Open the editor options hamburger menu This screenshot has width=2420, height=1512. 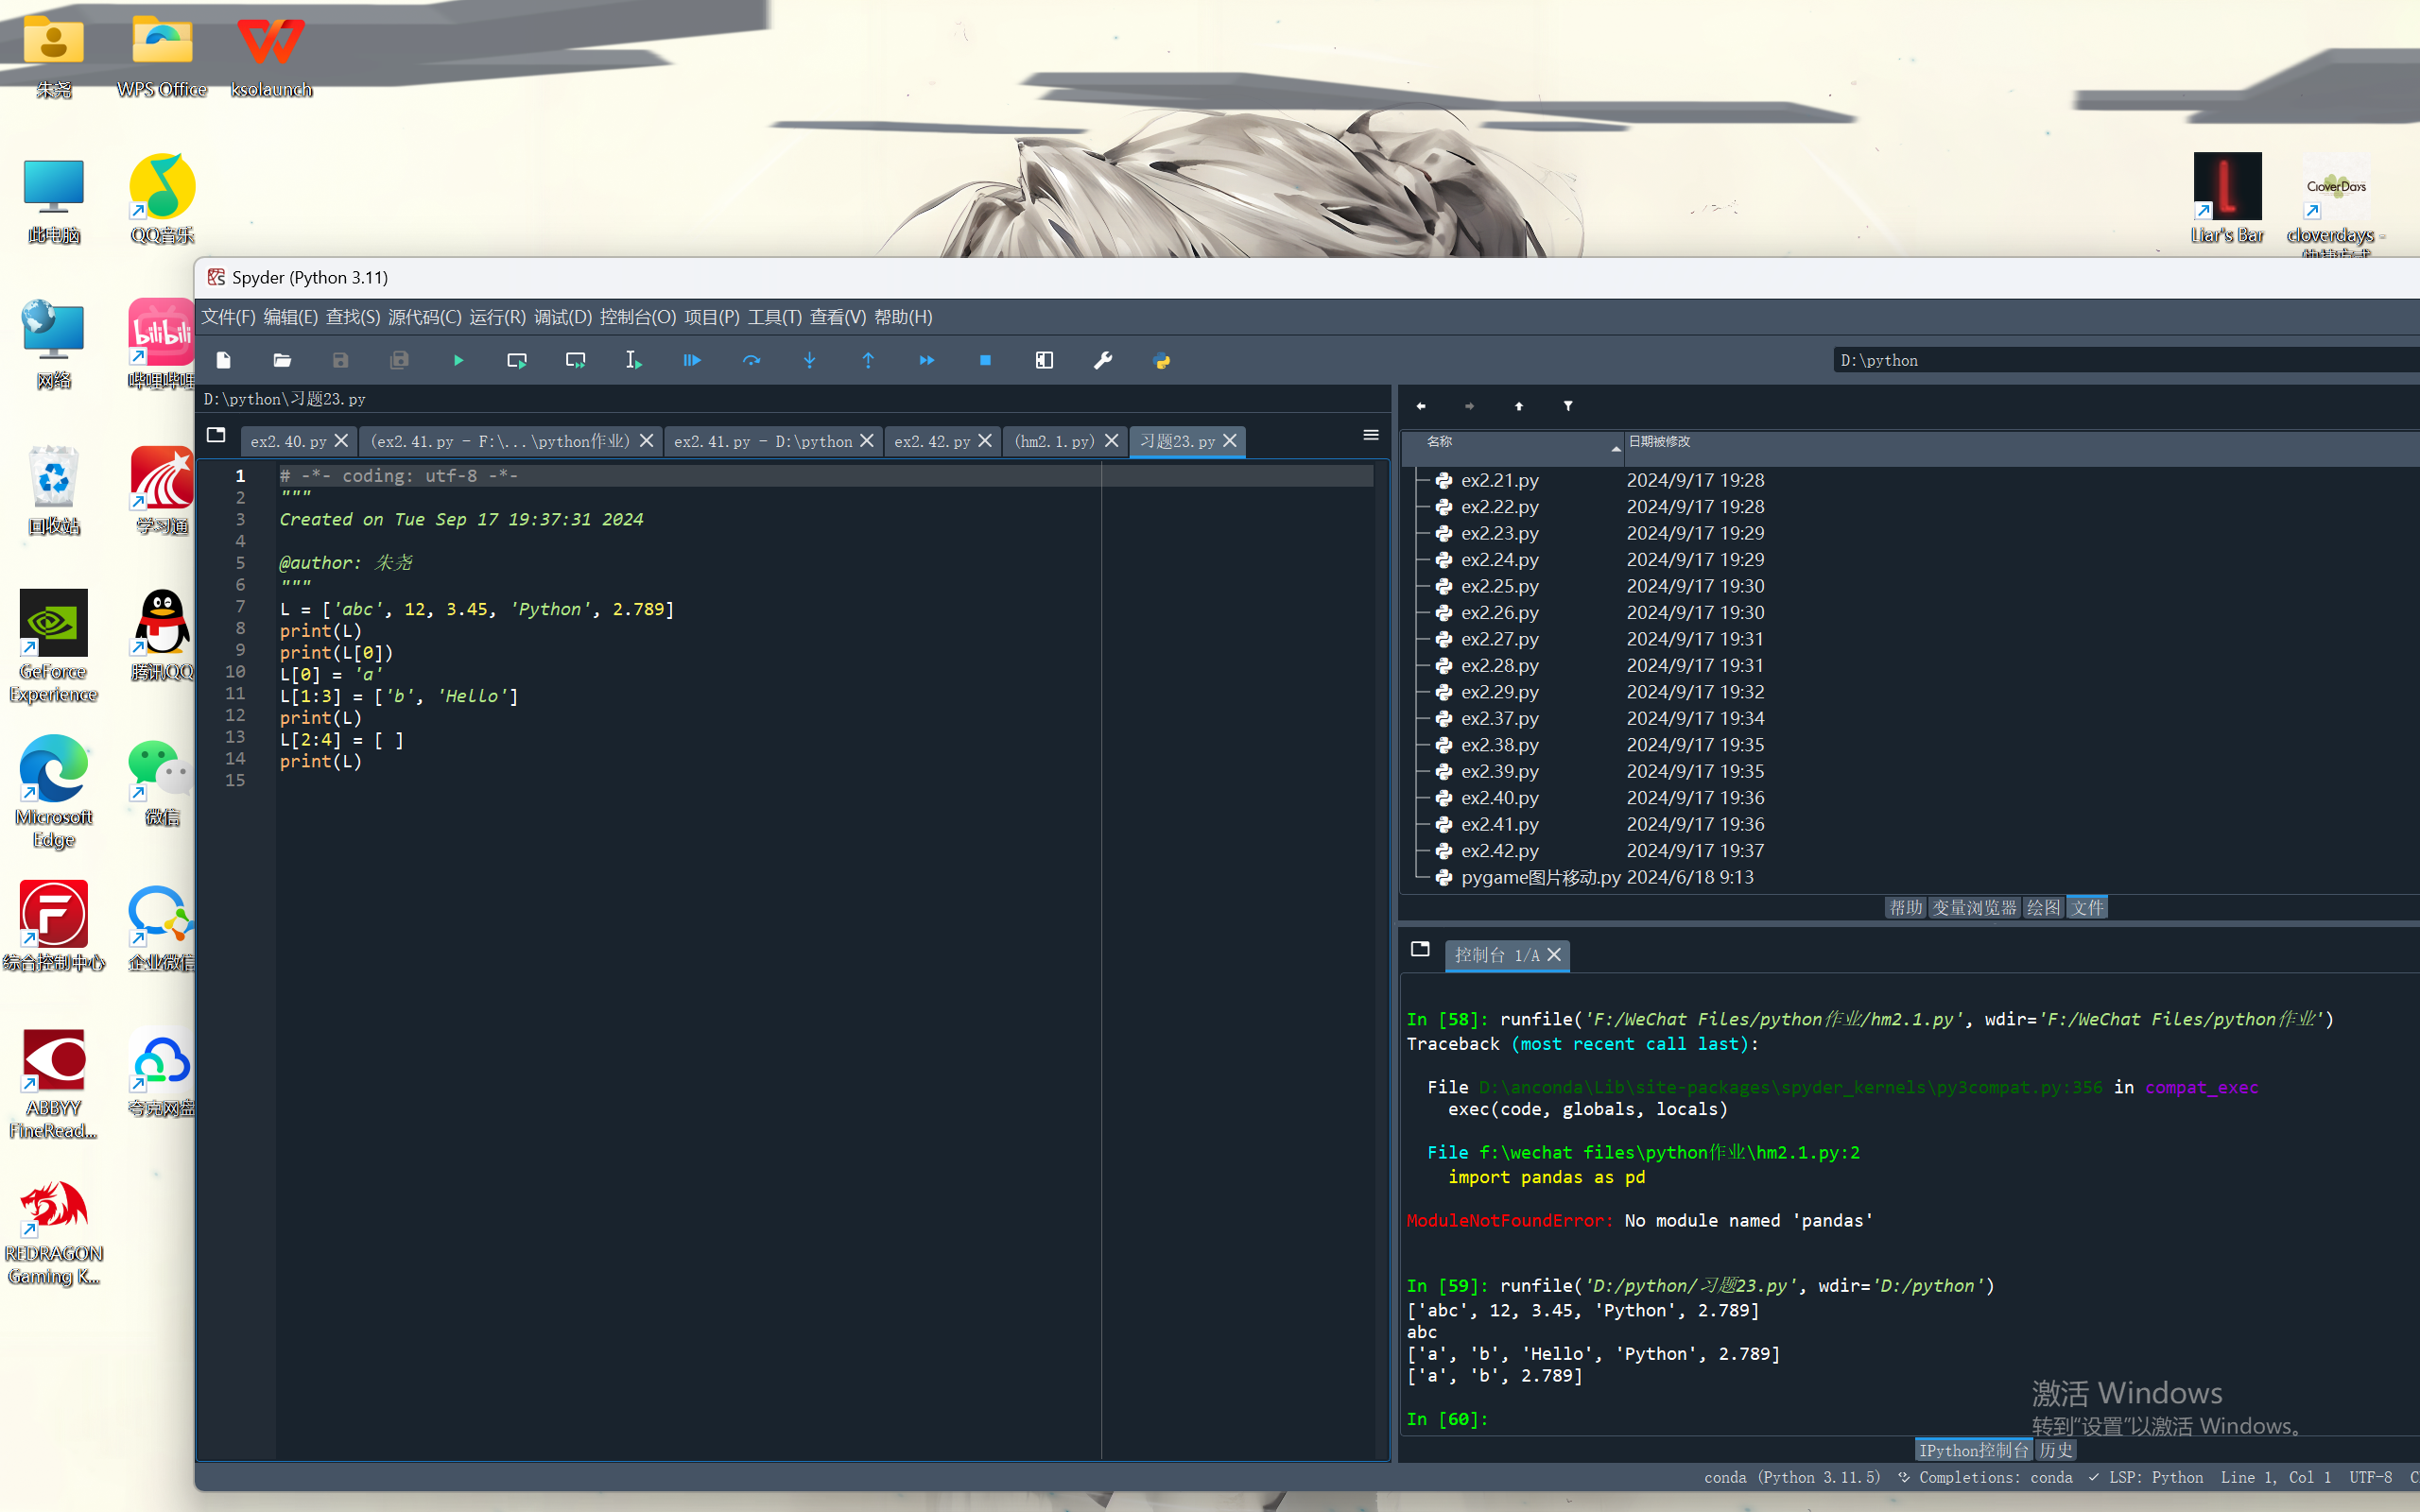tap(1370, 435)
